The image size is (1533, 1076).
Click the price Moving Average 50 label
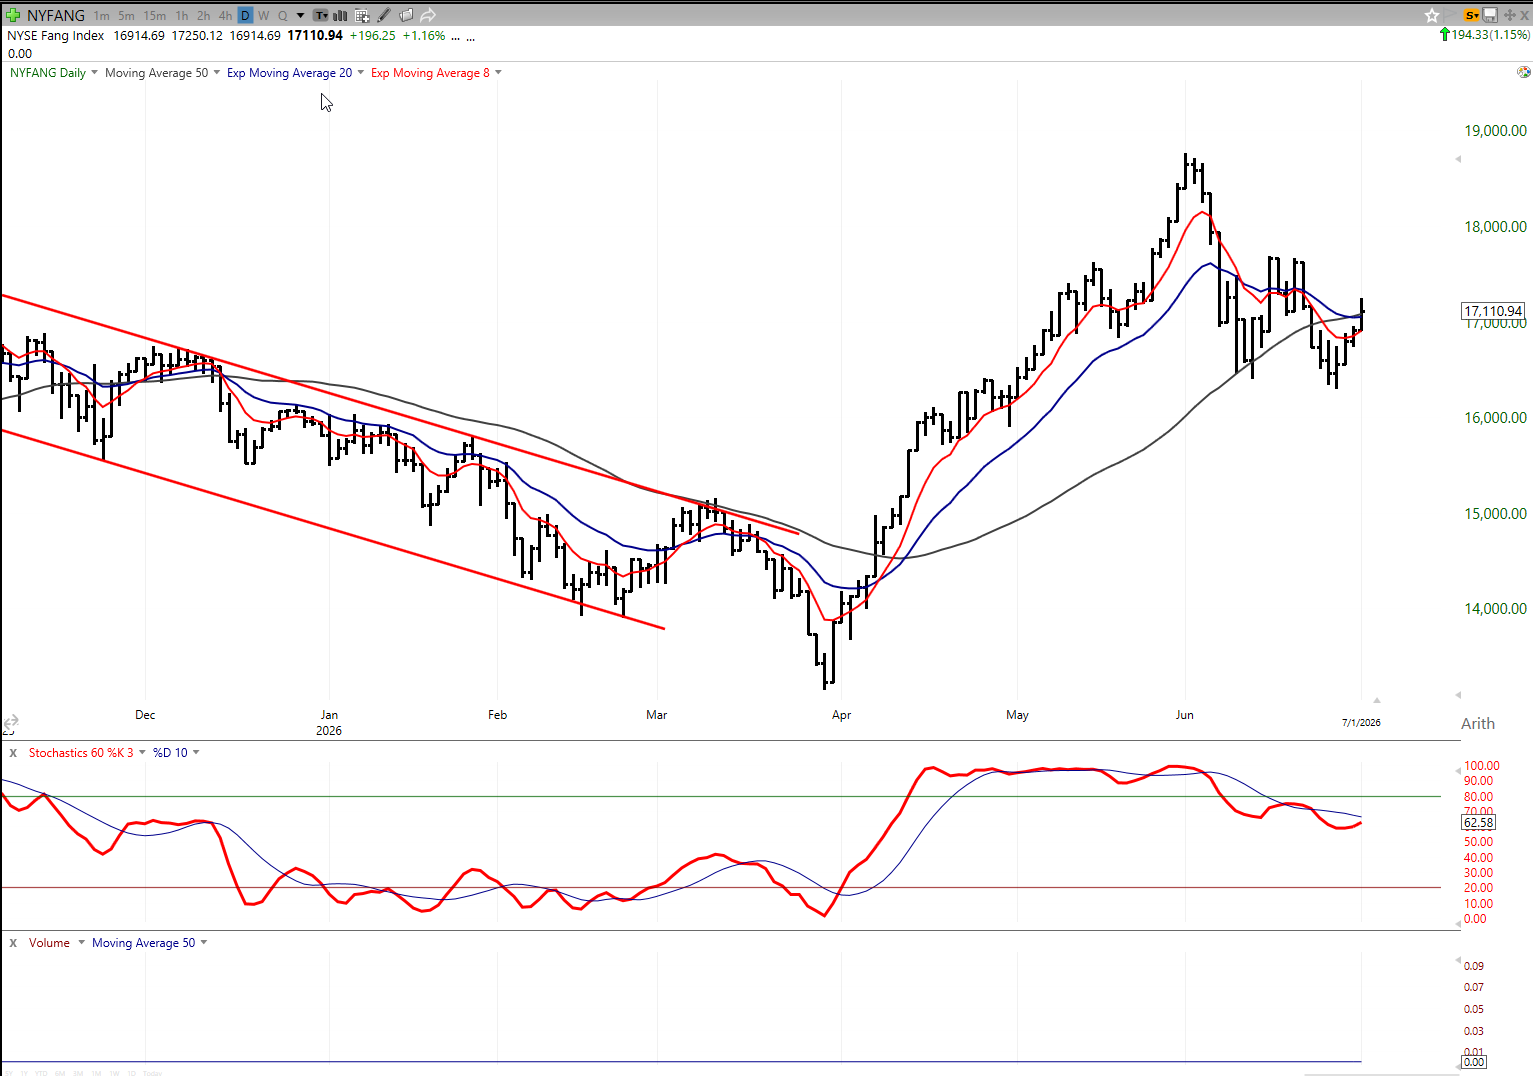pyautogui.click(x=157, y=73)
